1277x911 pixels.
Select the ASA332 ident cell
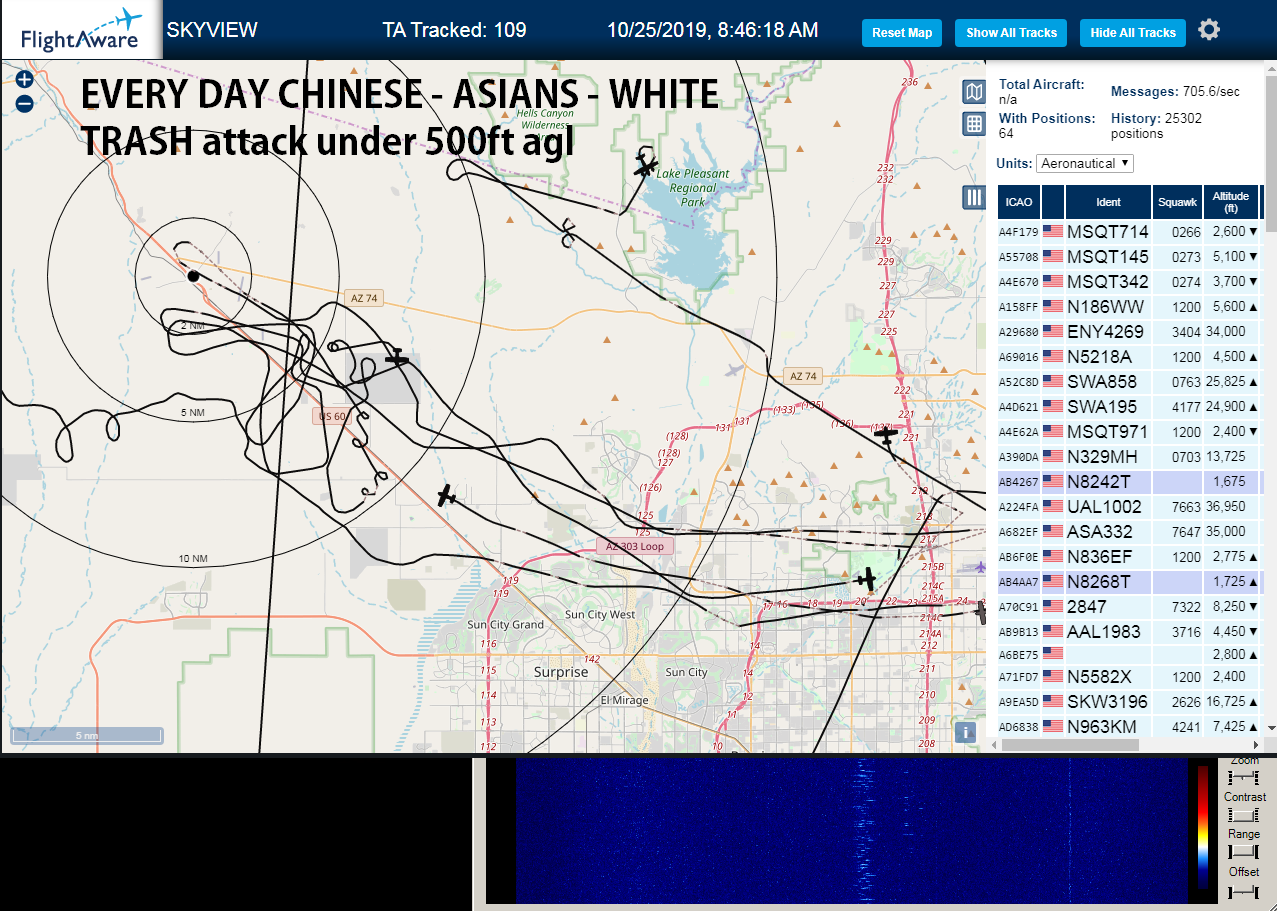1108,532
